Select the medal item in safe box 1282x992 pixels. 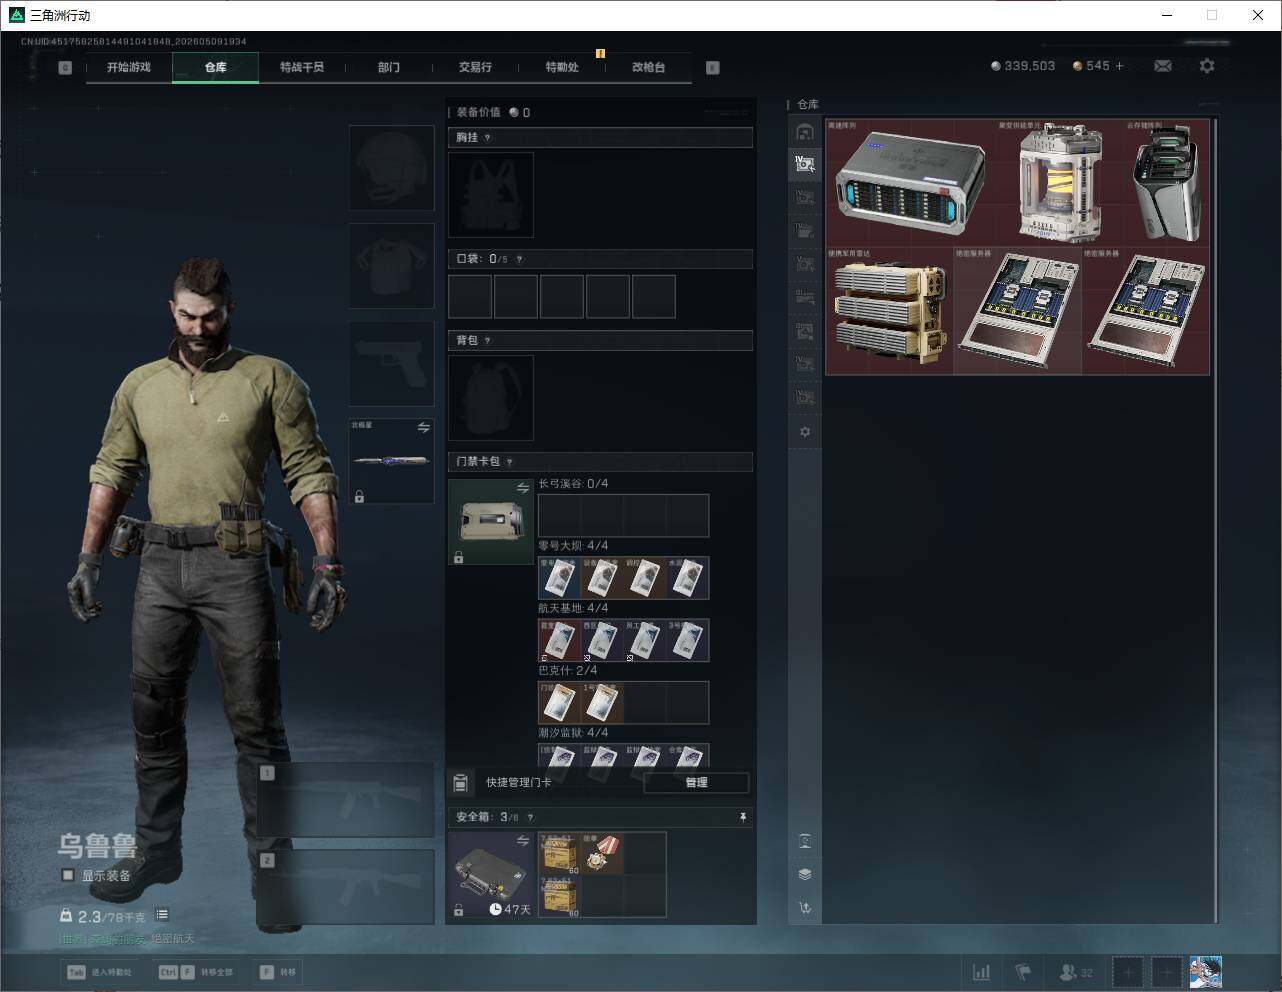(x=602, y=853)
